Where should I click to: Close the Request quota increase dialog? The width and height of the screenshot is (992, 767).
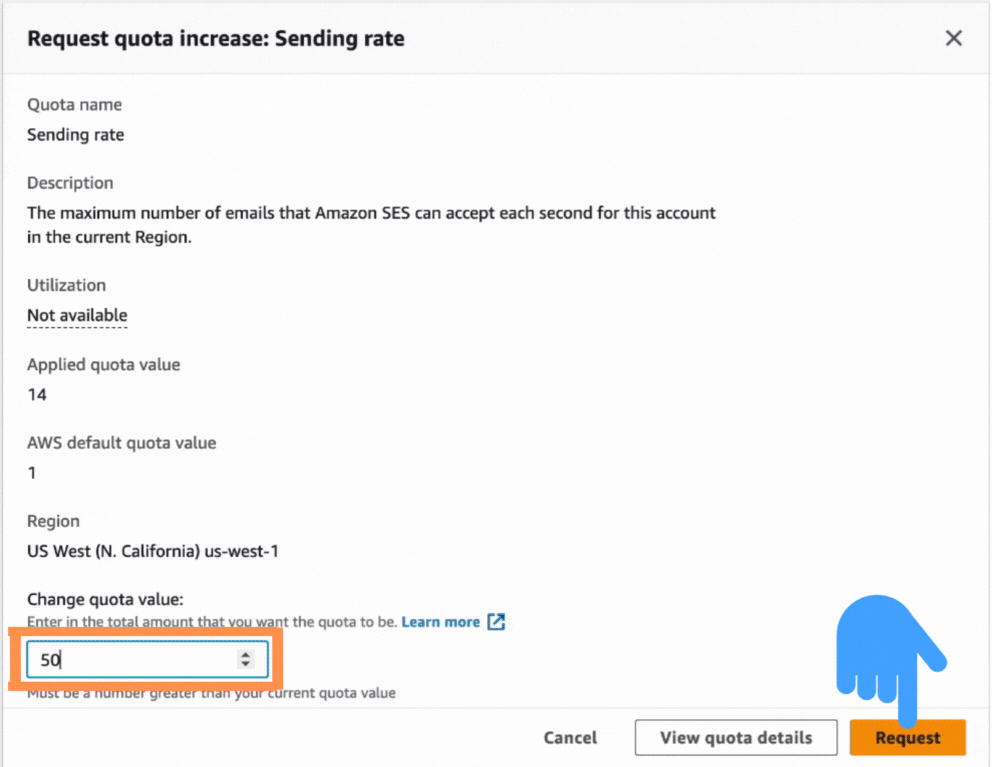click(x=953, y=38)
